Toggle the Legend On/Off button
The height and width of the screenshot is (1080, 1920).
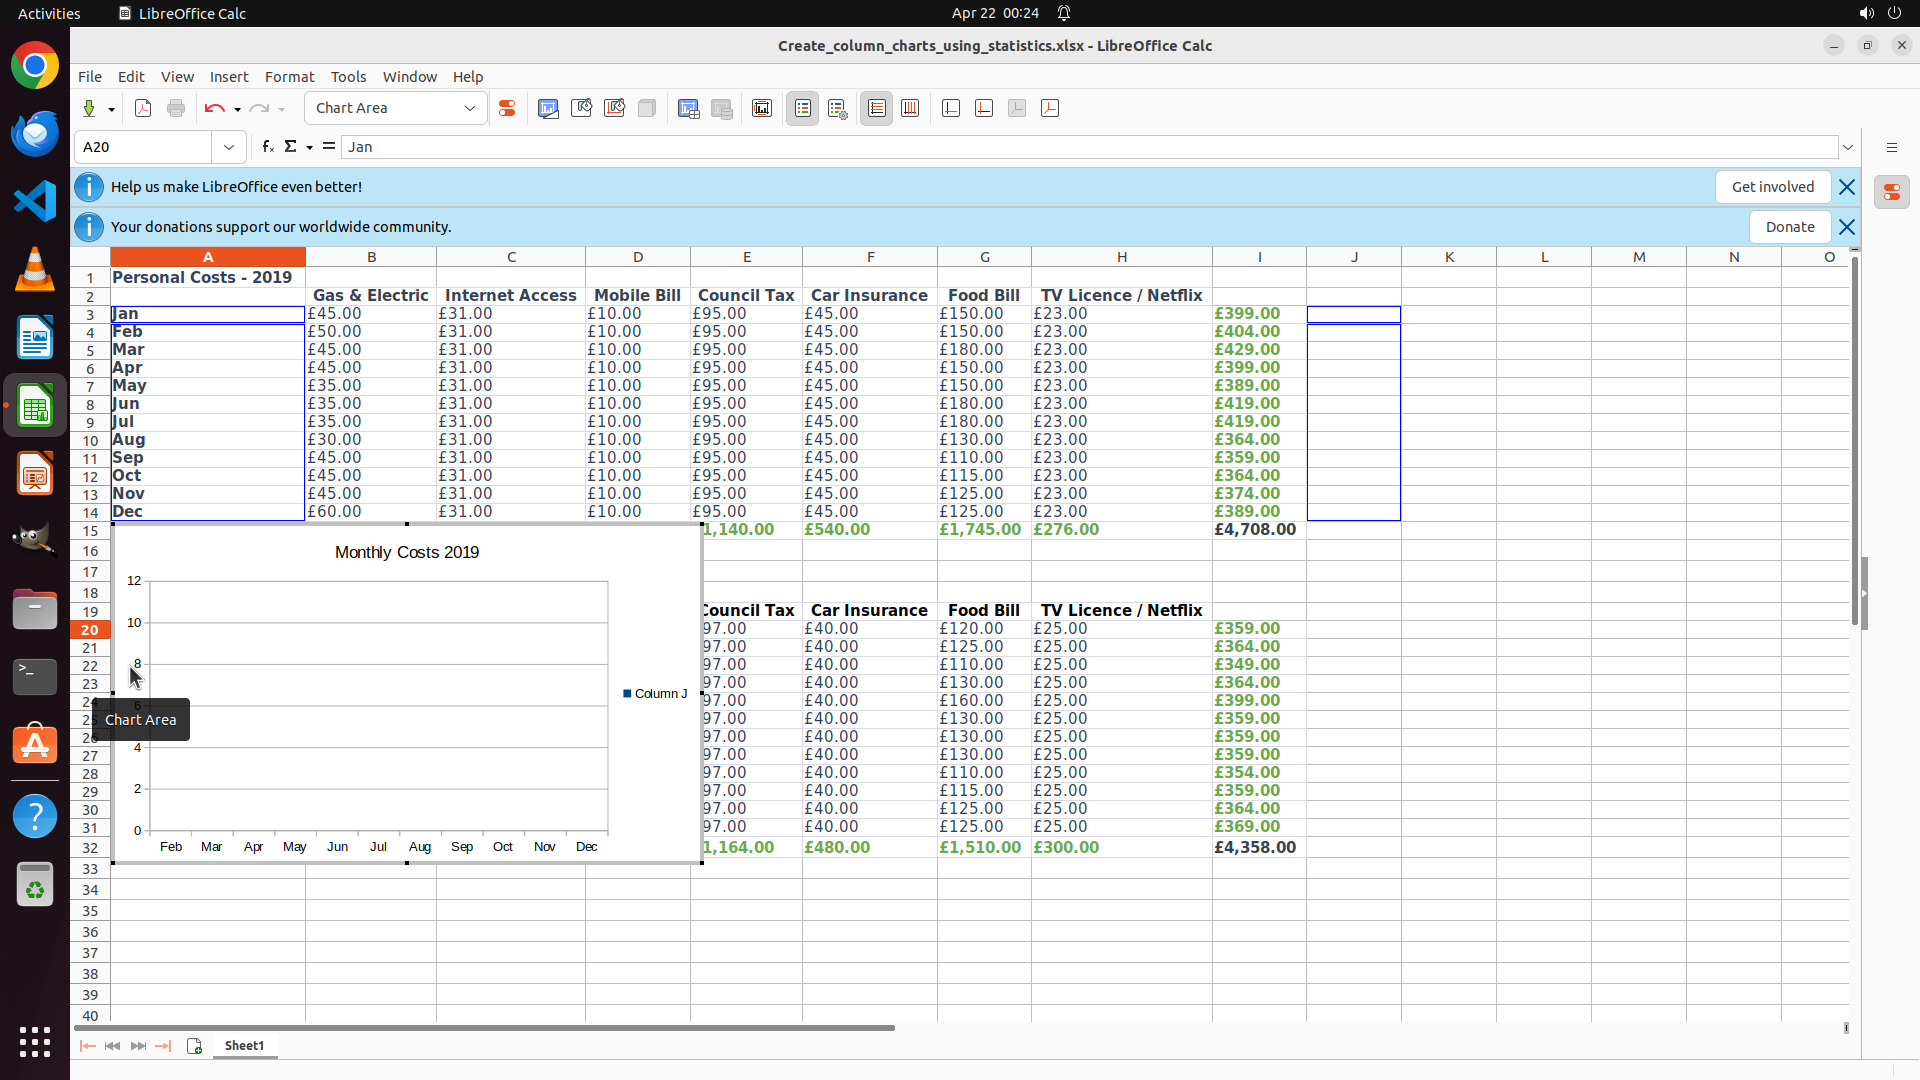pyautogui.click(x=803, y=109)
